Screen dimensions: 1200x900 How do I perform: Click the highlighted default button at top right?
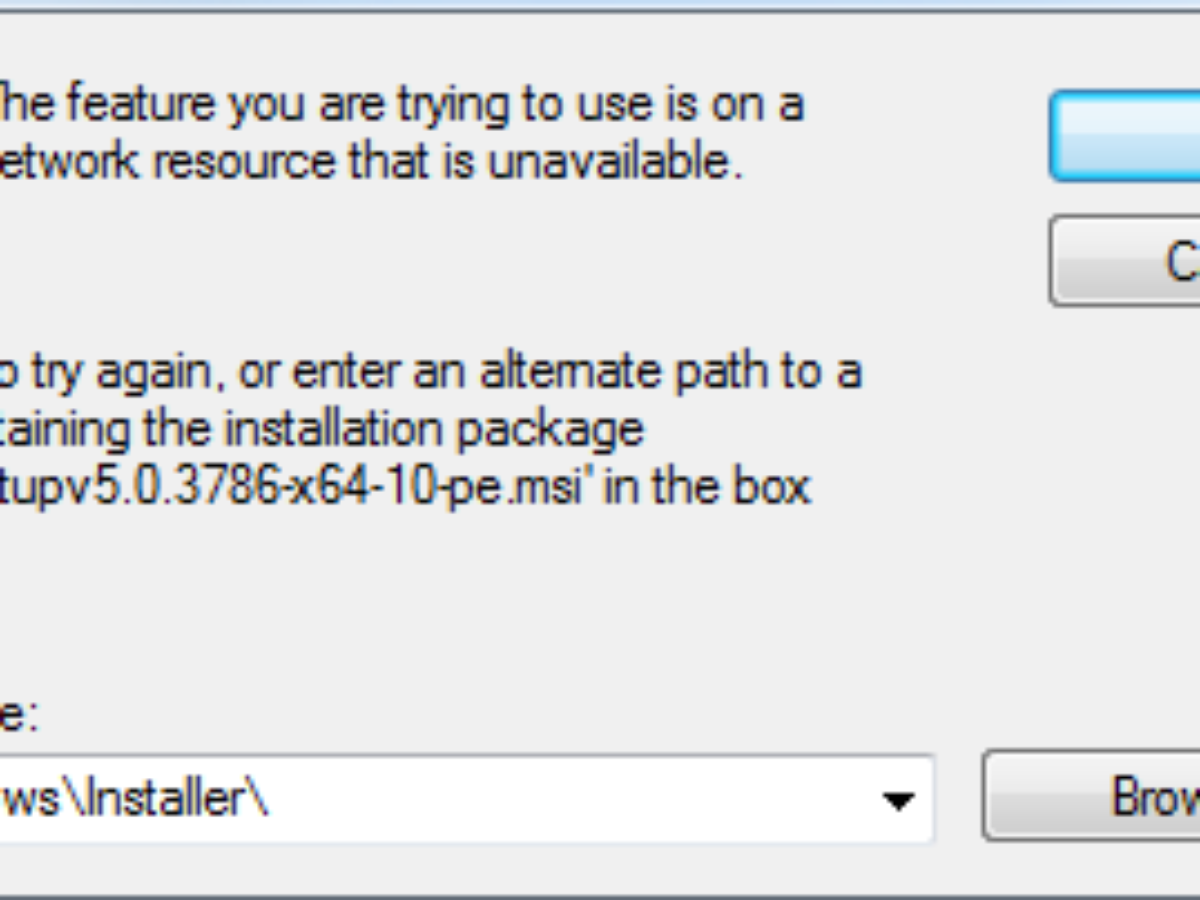1125,137
